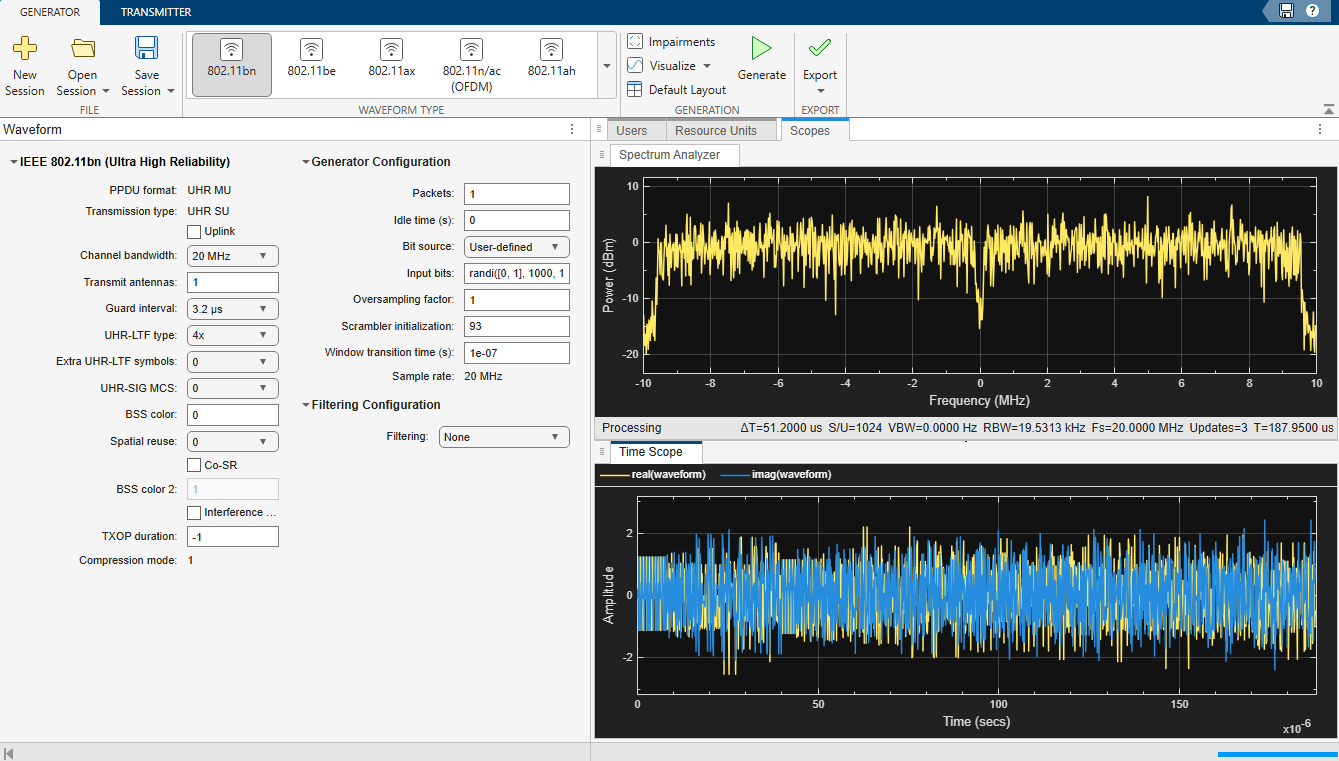Image resolution: width=1339 pixels, height=761 pixels.
Task: Click the Export checkmark icon
Action: pos(820,48)
